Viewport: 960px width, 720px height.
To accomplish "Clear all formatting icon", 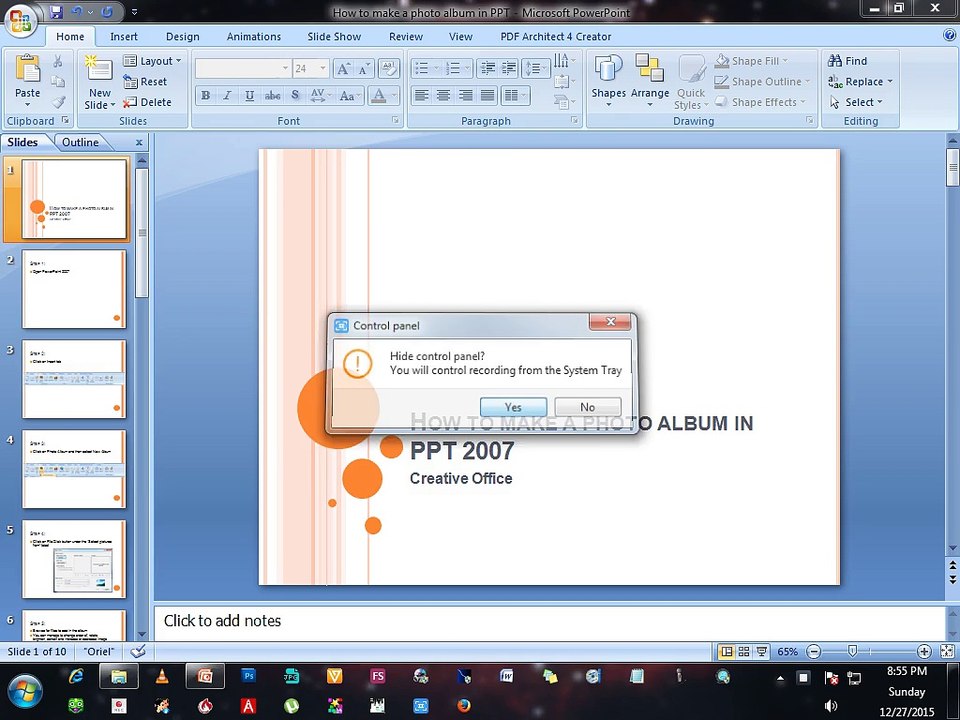I will tap(389, 69).
